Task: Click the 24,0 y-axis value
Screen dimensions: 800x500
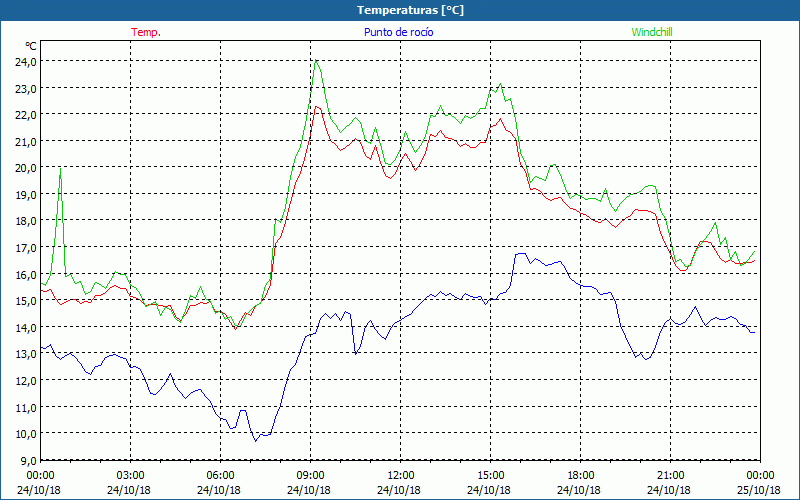Action: [27, 62]
